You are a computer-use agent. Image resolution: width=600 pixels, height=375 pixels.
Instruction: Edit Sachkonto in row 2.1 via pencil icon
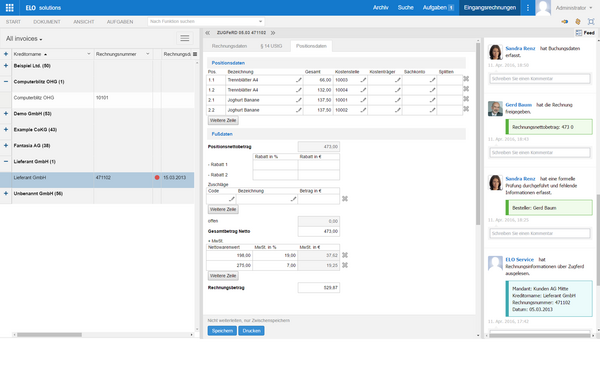[432, 100]
